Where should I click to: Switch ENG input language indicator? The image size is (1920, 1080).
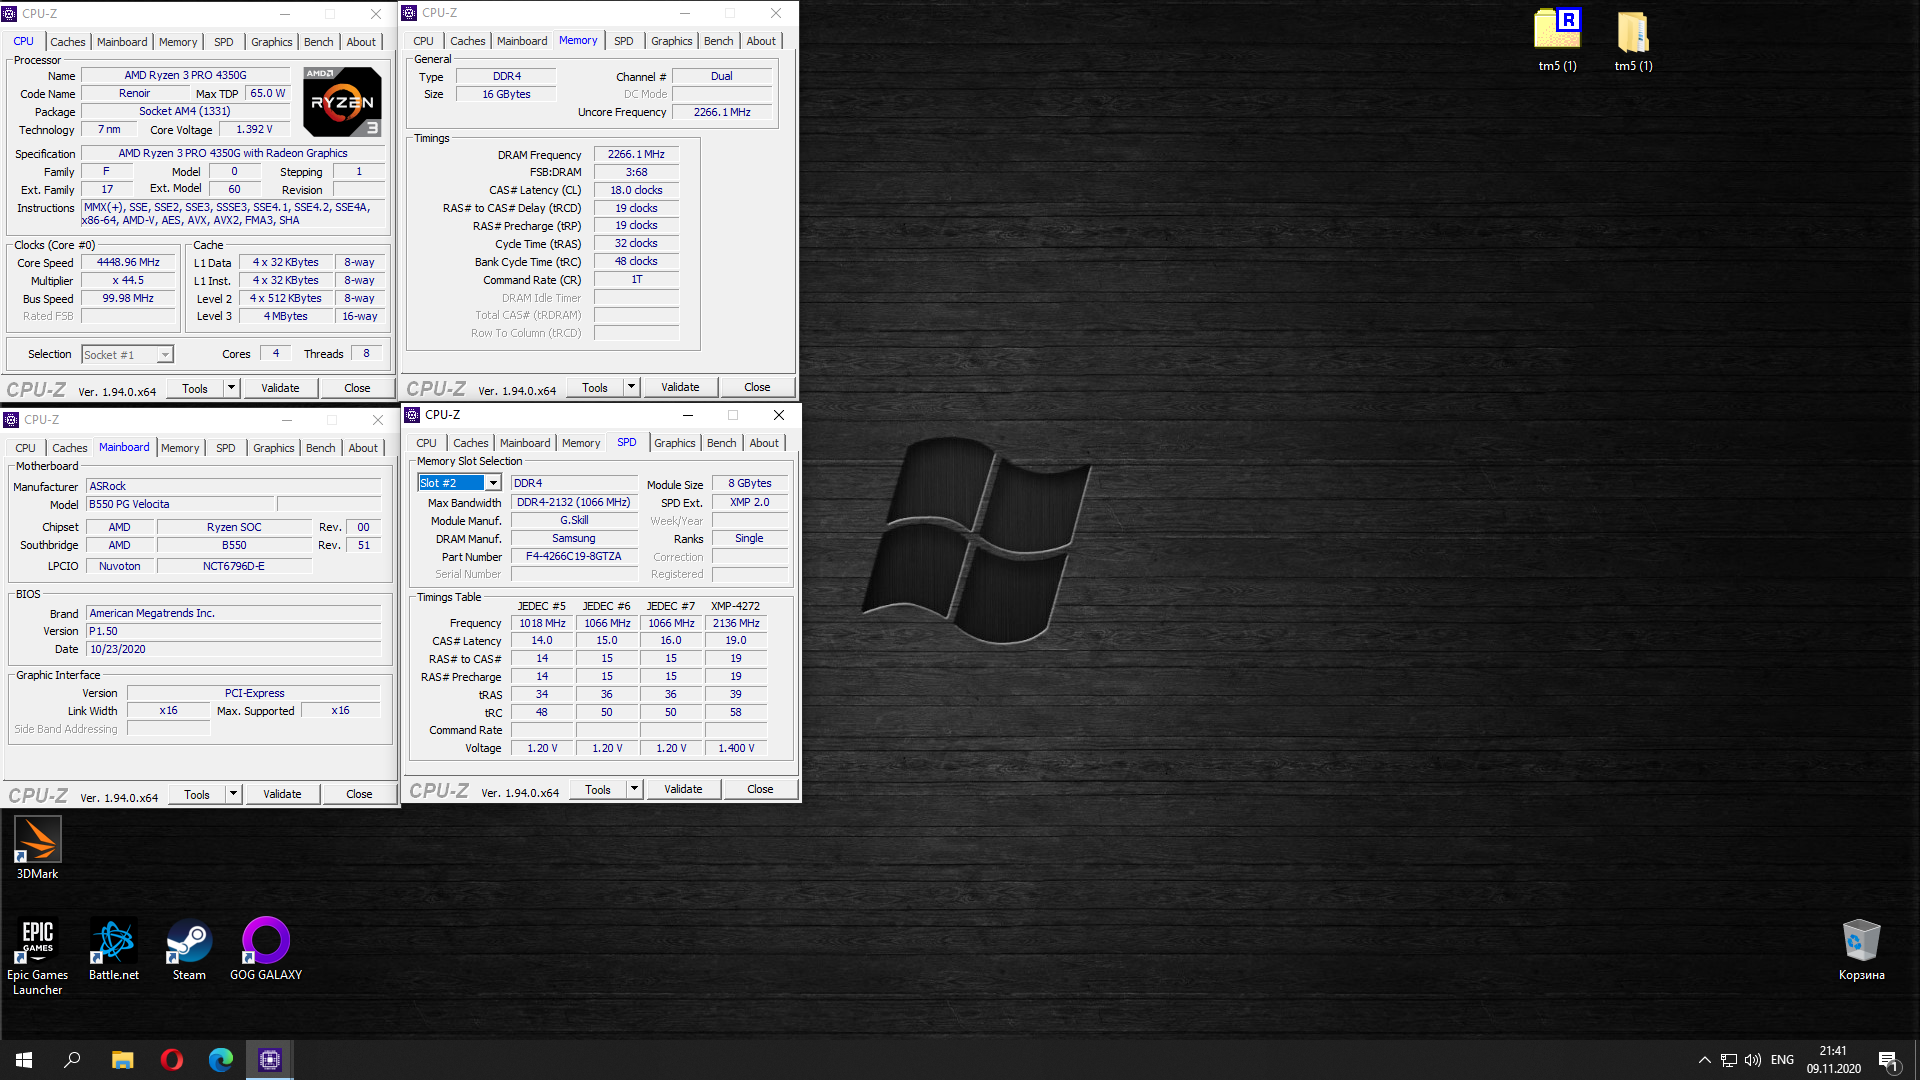(1782, 1060)
